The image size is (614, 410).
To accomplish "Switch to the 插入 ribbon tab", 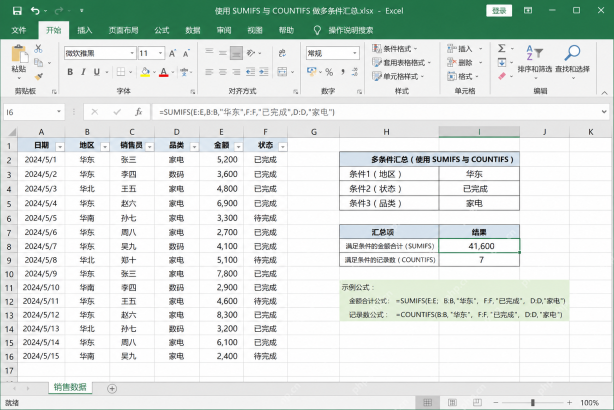I will [85, 30].
